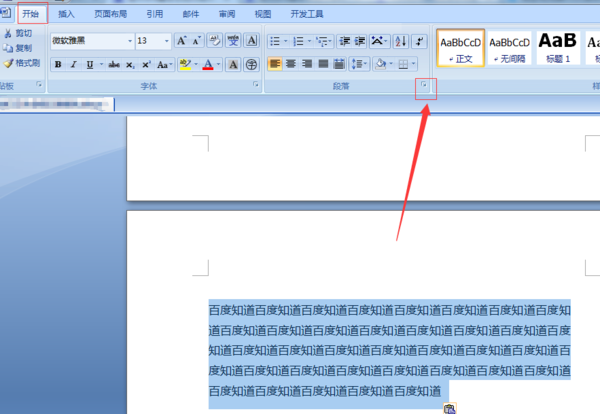Justify the paragraph text
The width and height of the screenshot is (600, 414).
(x=323, y=64)
